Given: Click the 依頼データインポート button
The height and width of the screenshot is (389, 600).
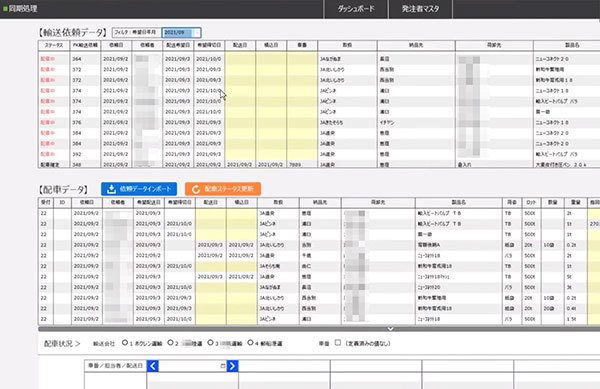Looking at the screenshot, I should coord(139,189).
